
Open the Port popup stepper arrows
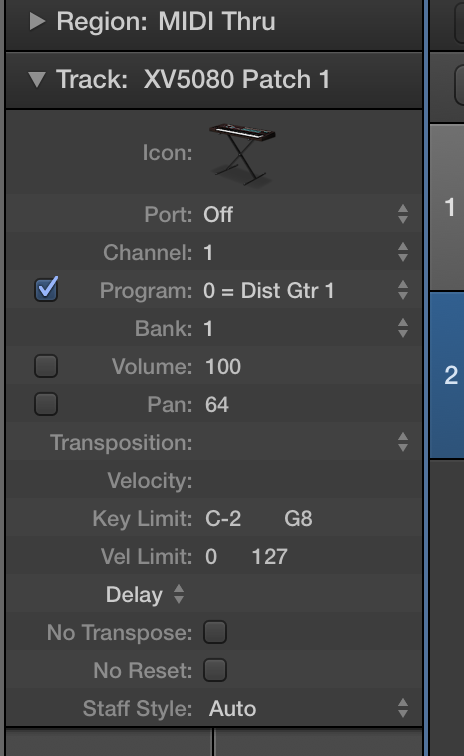pyautogui.click(x=403, y=214)
